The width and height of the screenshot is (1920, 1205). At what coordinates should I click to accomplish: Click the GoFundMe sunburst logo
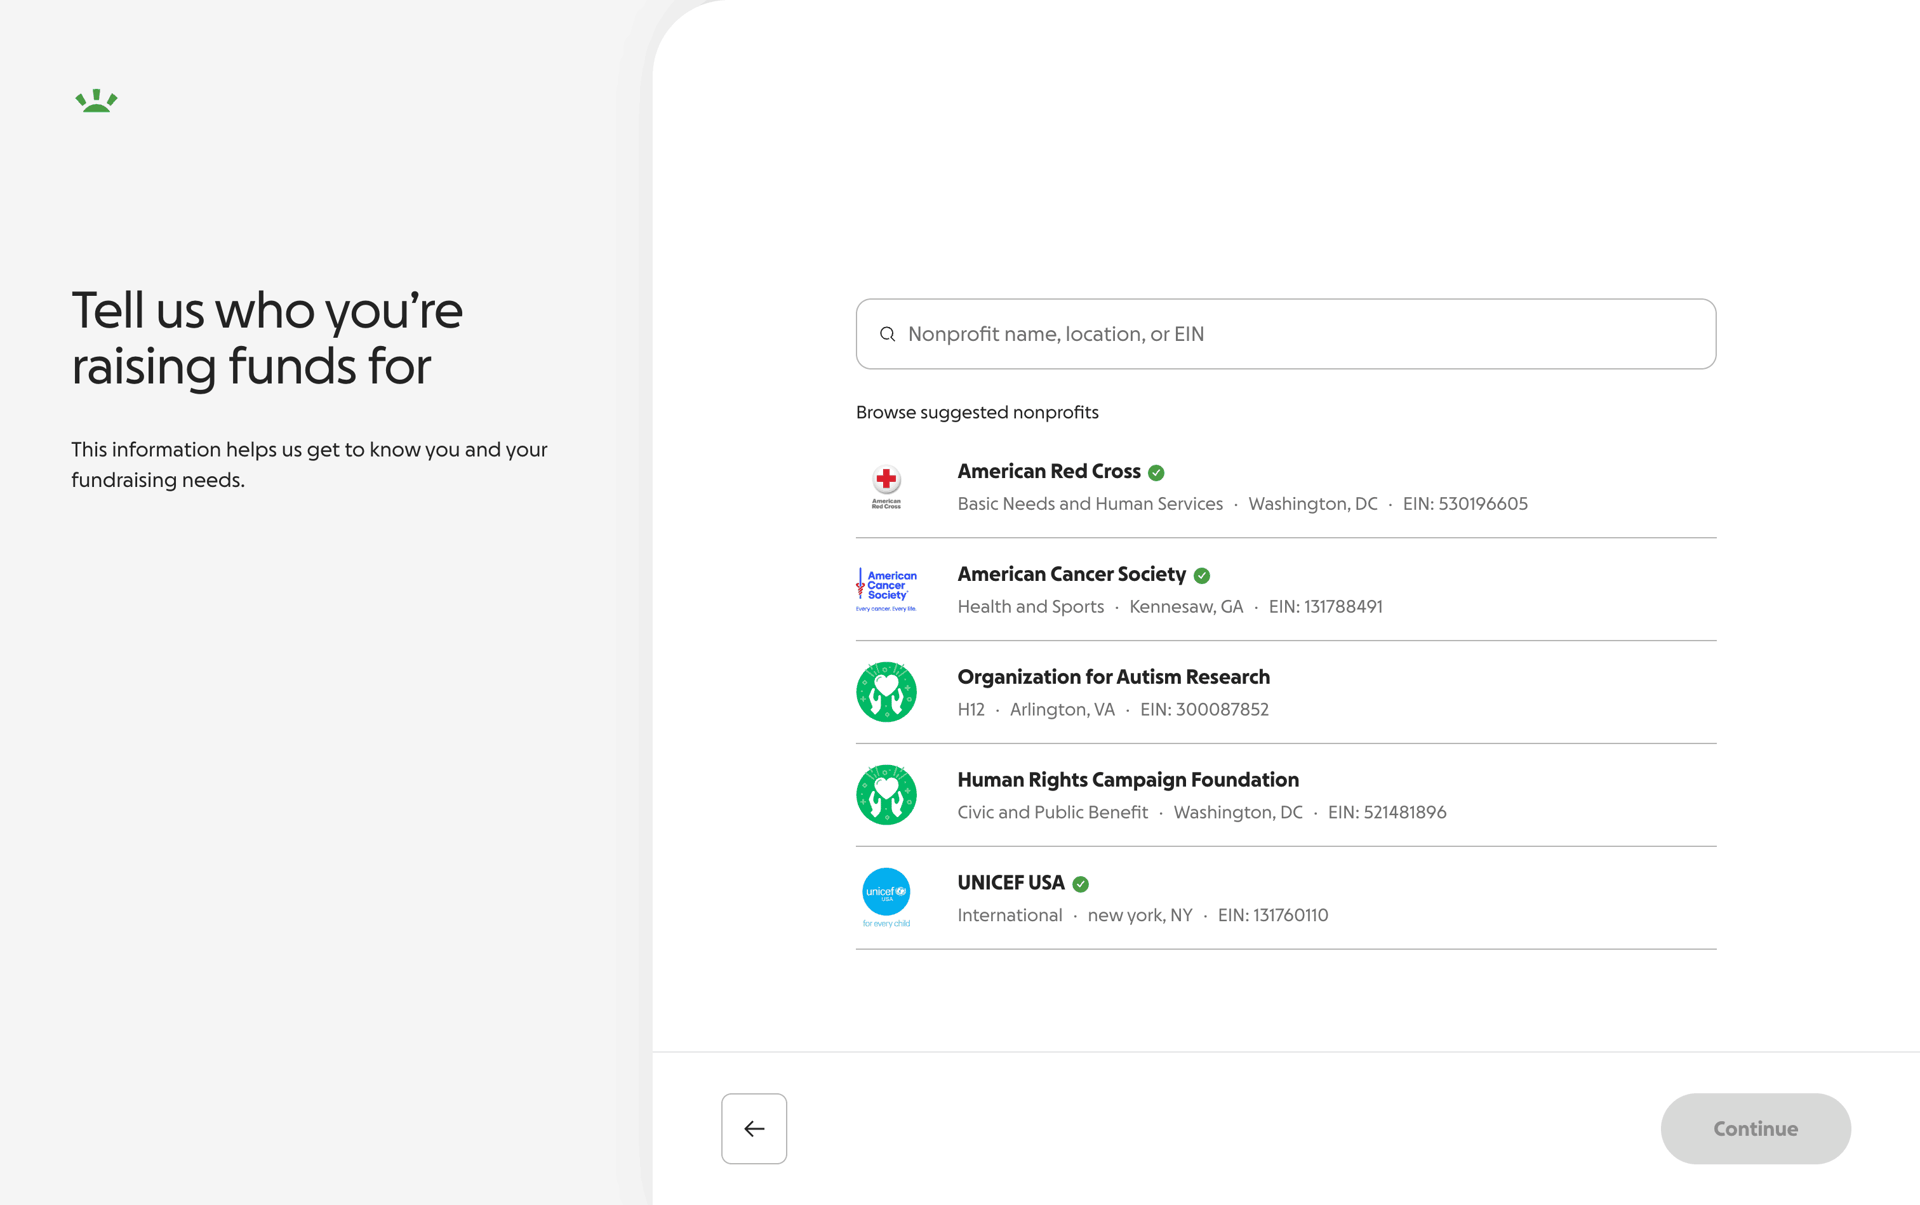pyautogui.click(x=96, y=100)
